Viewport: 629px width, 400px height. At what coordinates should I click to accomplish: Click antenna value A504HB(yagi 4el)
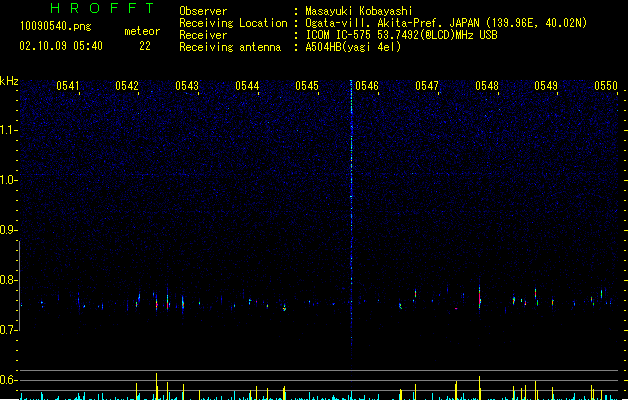click(x=353, y=47)
